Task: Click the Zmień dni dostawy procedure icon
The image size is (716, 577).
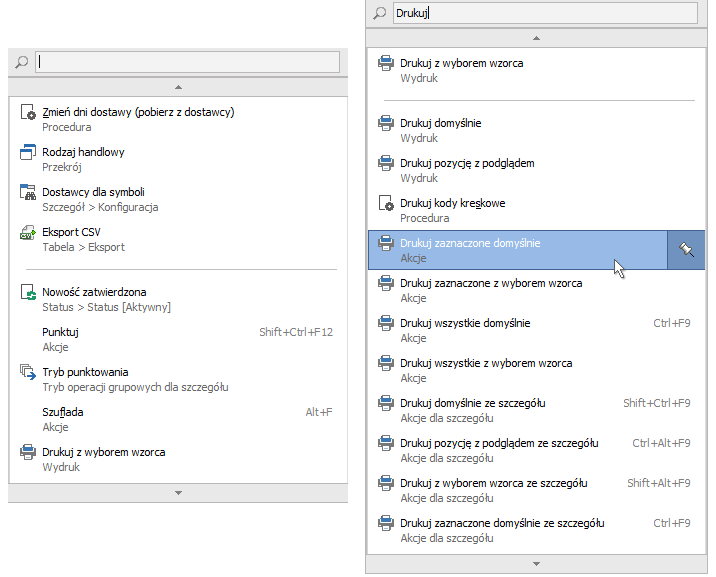Action: [x=28, y=113]
